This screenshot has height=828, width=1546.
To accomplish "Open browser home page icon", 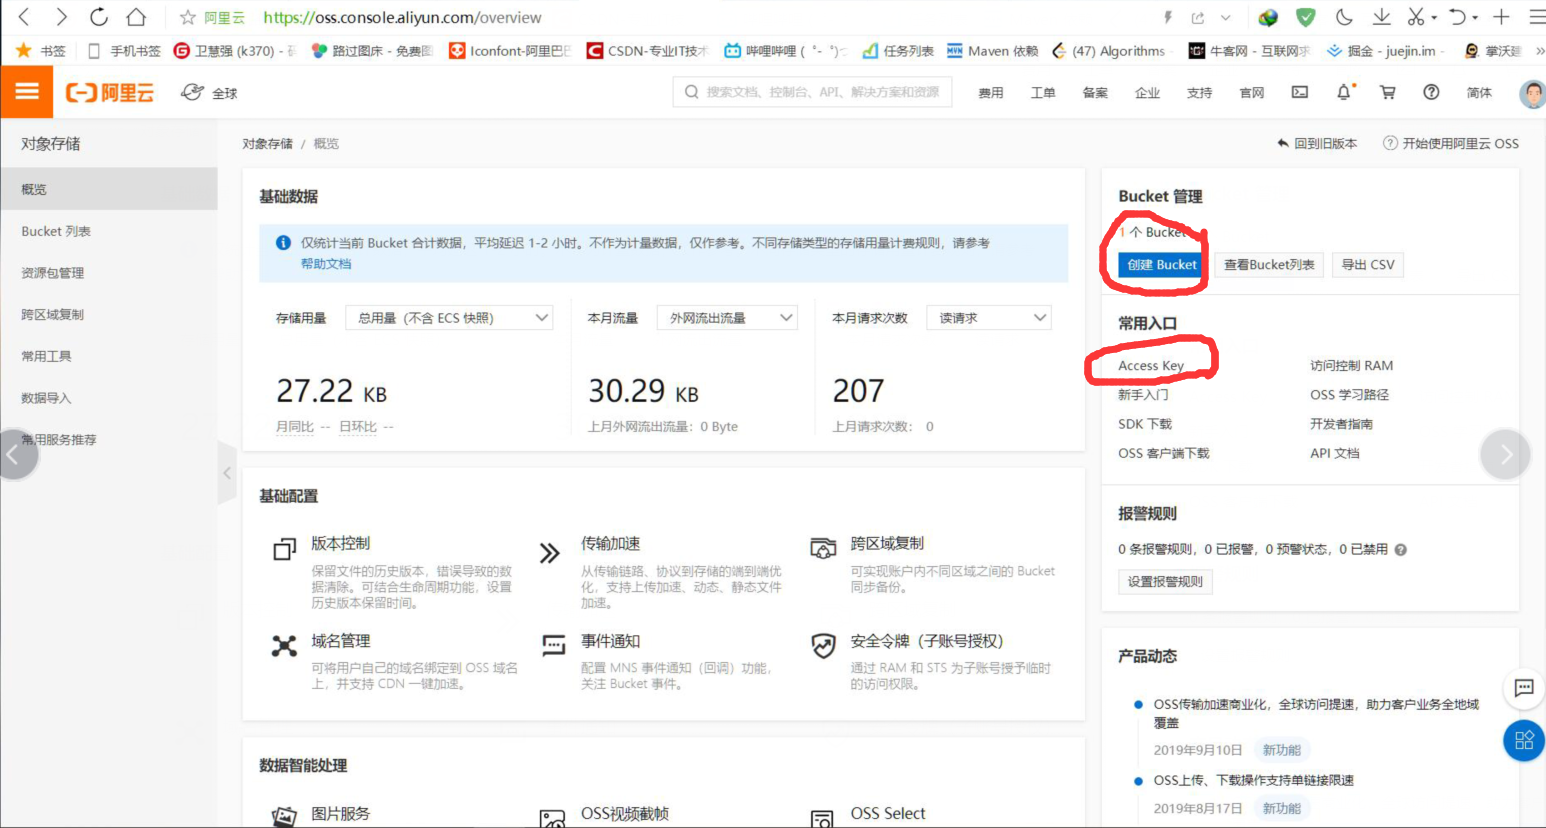I will pos(136,17).
